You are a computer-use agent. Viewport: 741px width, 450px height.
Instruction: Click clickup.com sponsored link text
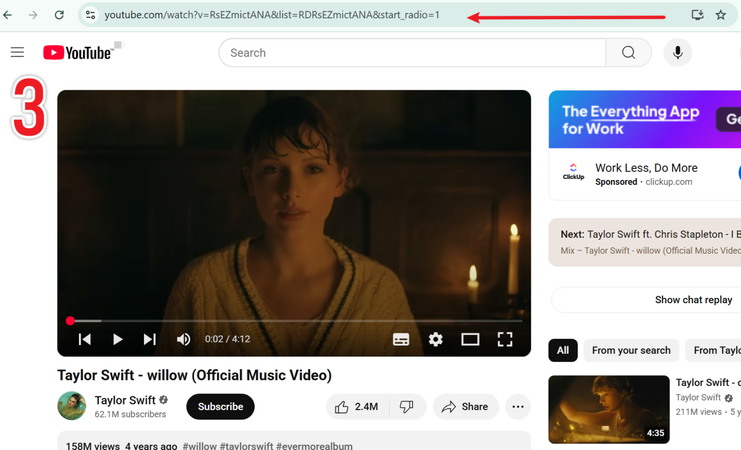click(x=669, y=182)
